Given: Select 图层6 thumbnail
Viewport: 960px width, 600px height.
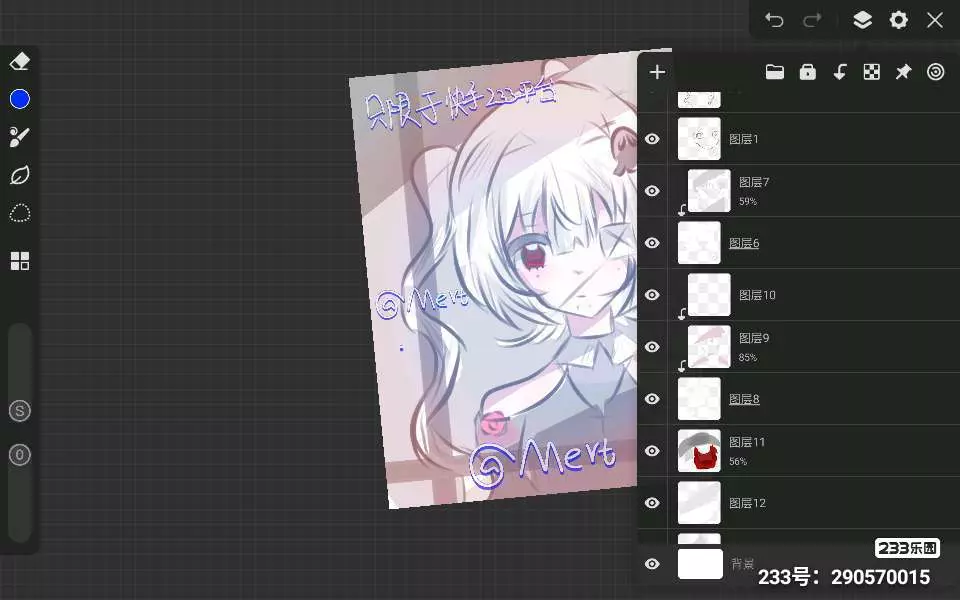Looking at the screenshot, I should pos(699,243).
